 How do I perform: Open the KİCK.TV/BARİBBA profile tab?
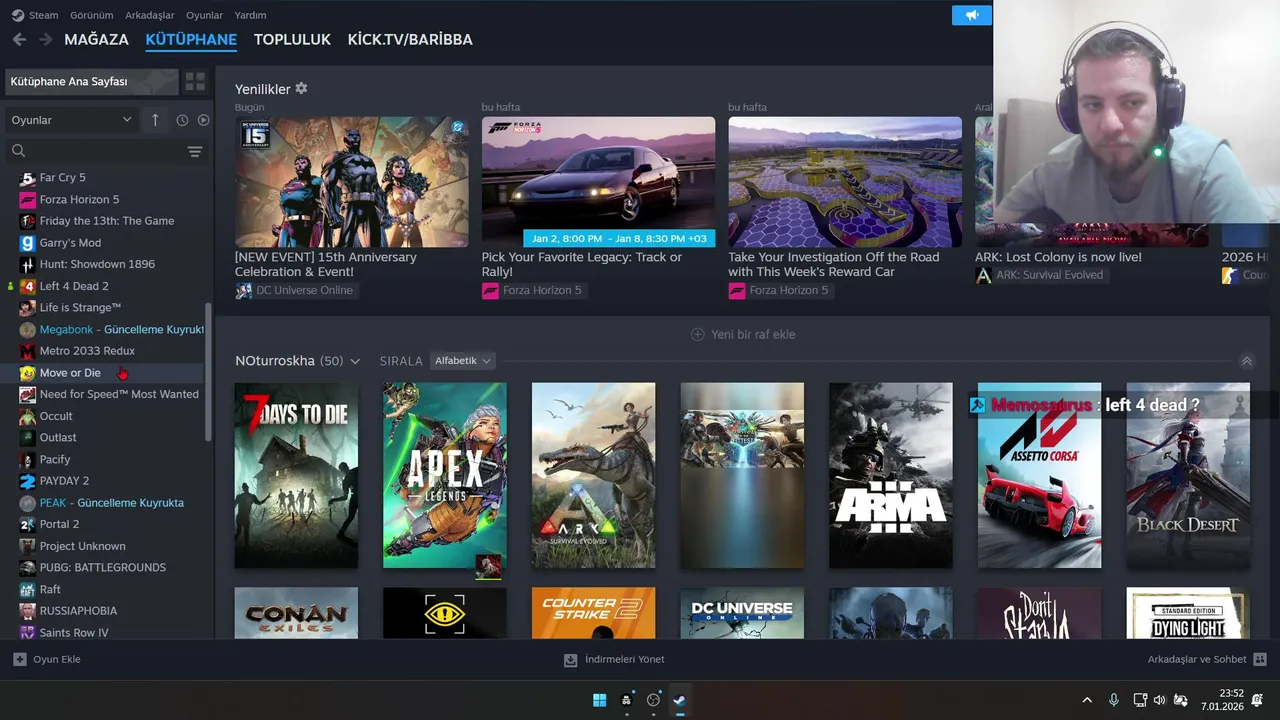click(410, 40)
